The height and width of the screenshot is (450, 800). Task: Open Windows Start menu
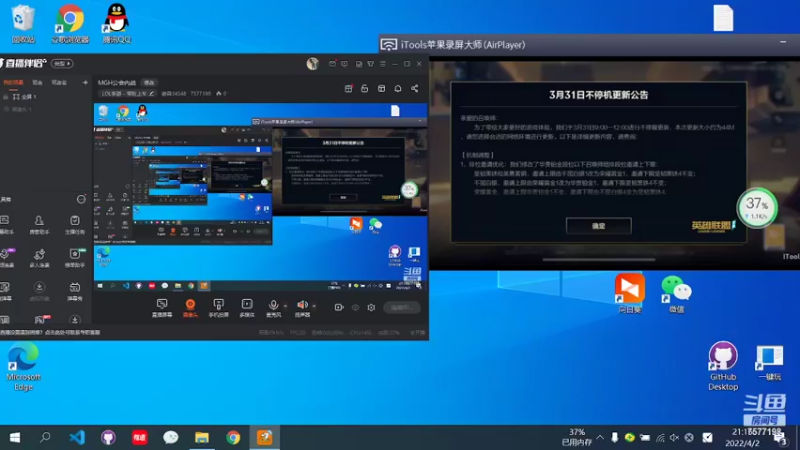(15, 437)
